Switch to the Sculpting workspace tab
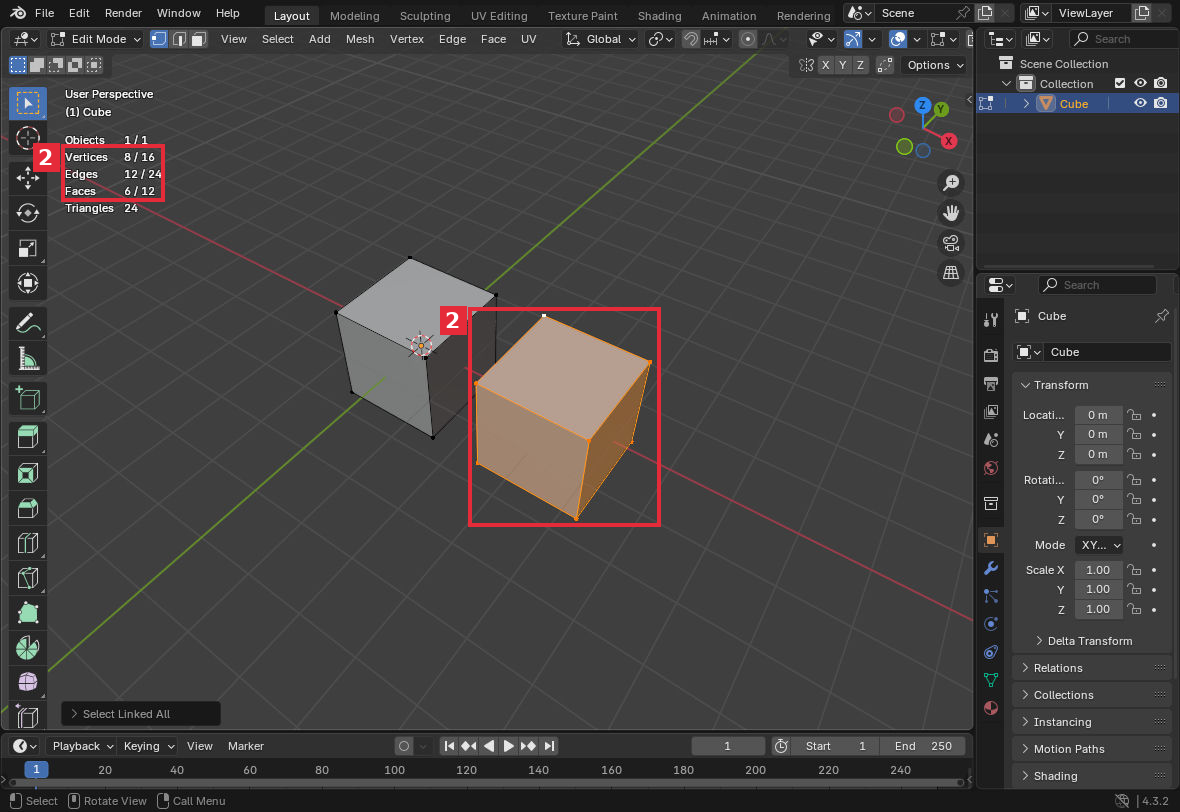This screenshot has width=1180, height=812. (x=424, y=16)
